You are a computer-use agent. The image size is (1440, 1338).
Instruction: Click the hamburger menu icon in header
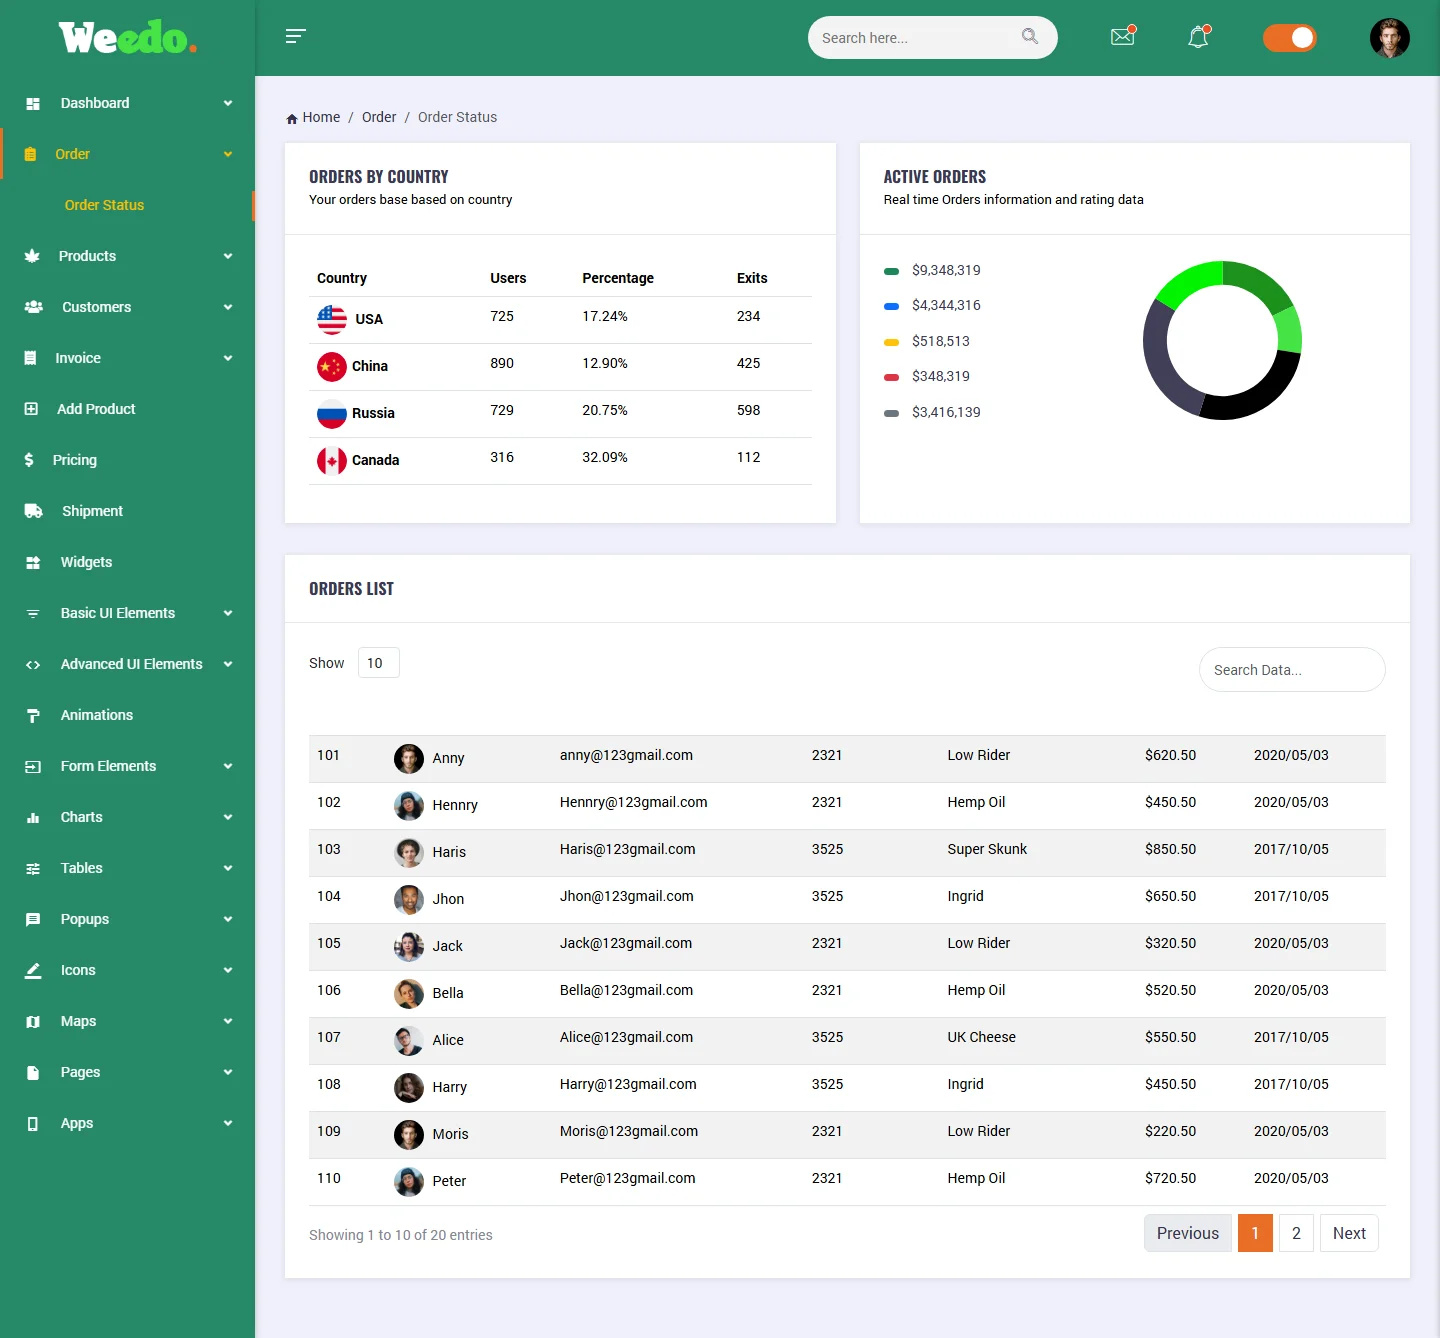coord(295,37)
